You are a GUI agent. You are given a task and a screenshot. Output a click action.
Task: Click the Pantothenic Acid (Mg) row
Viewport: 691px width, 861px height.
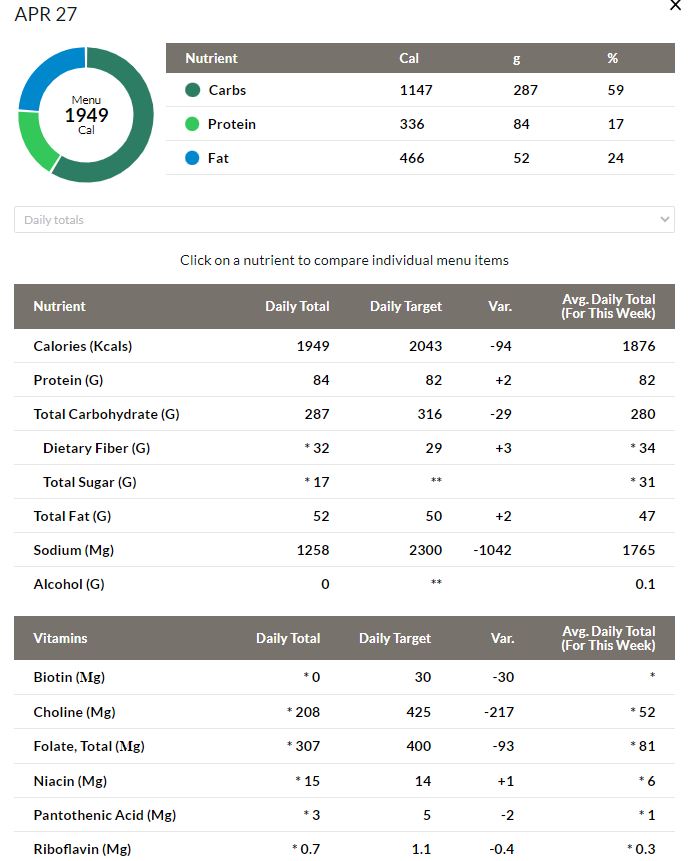tap(344, 815)
